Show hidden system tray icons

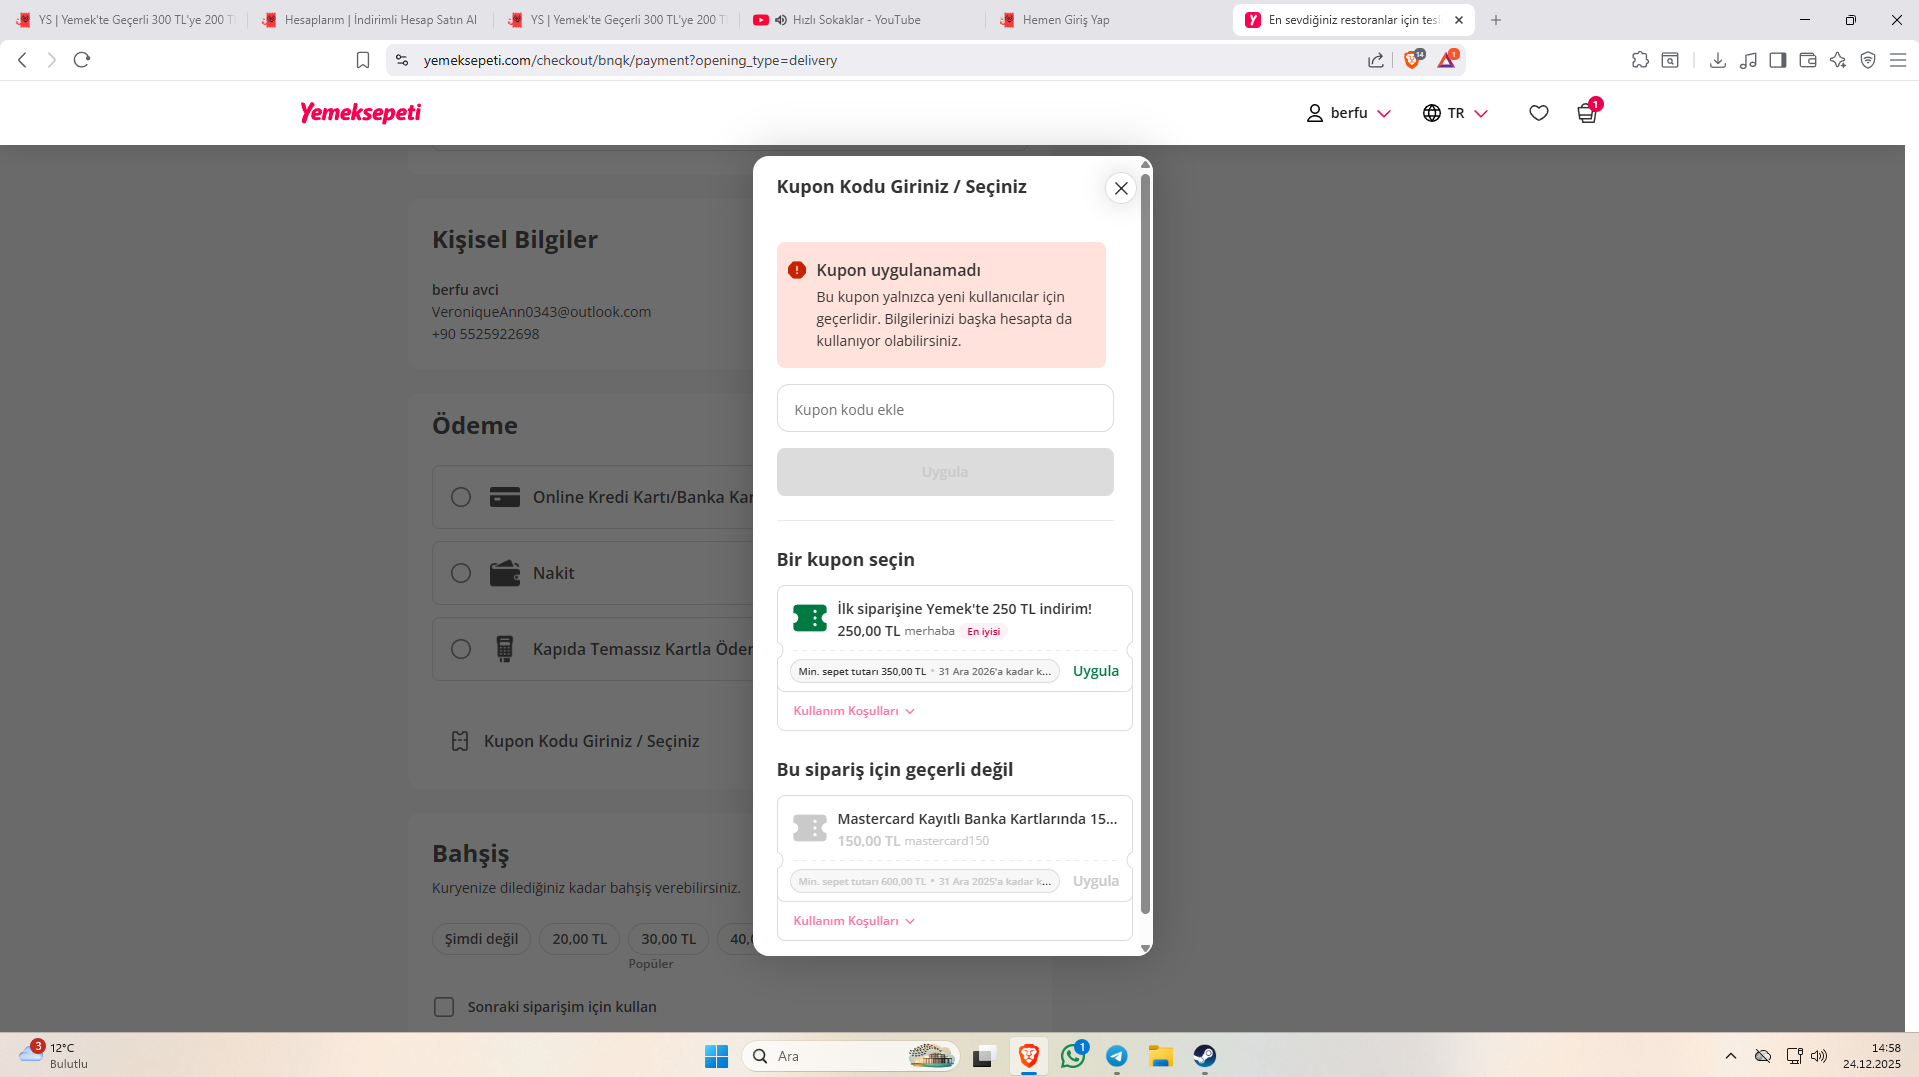(x=1731, y=1056)
